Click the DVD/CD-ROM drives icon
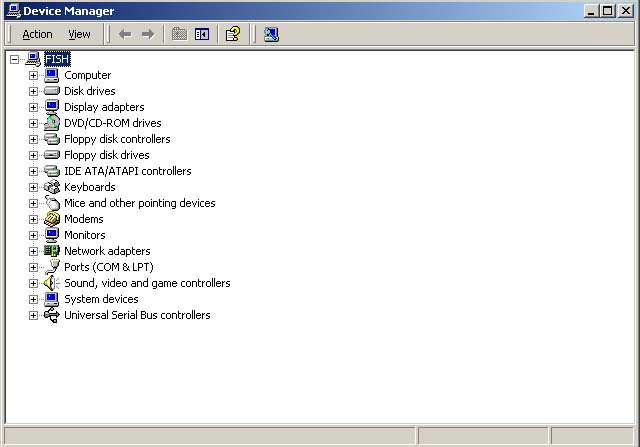Screen dimensions: 640x447 coord(52,123)
